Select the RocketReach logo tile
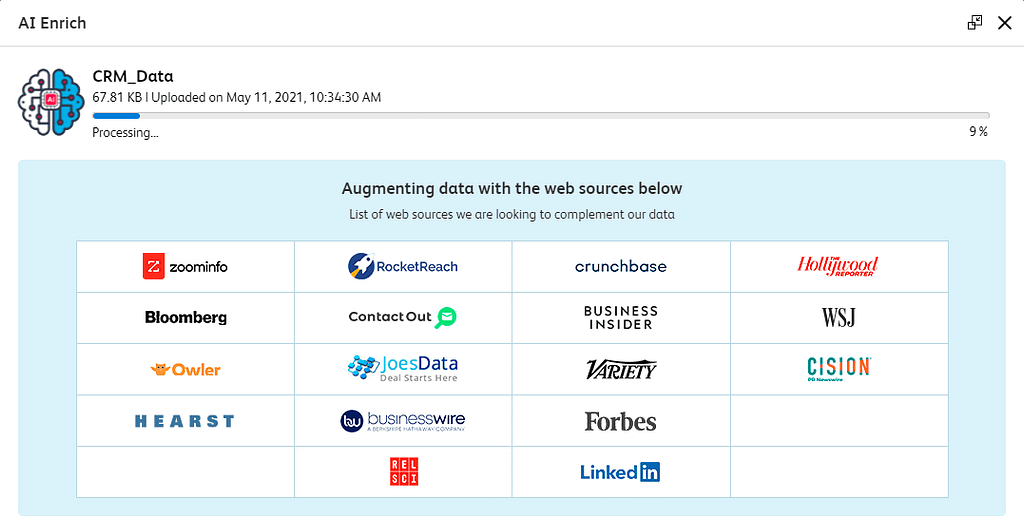The image size is (1024, 519). tap(403, 266)
